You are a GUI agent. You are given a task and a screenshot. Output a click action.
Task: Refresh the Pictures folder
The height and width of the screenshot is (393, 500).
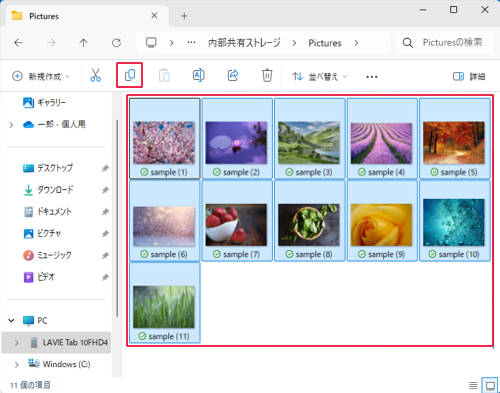[116, 43]
